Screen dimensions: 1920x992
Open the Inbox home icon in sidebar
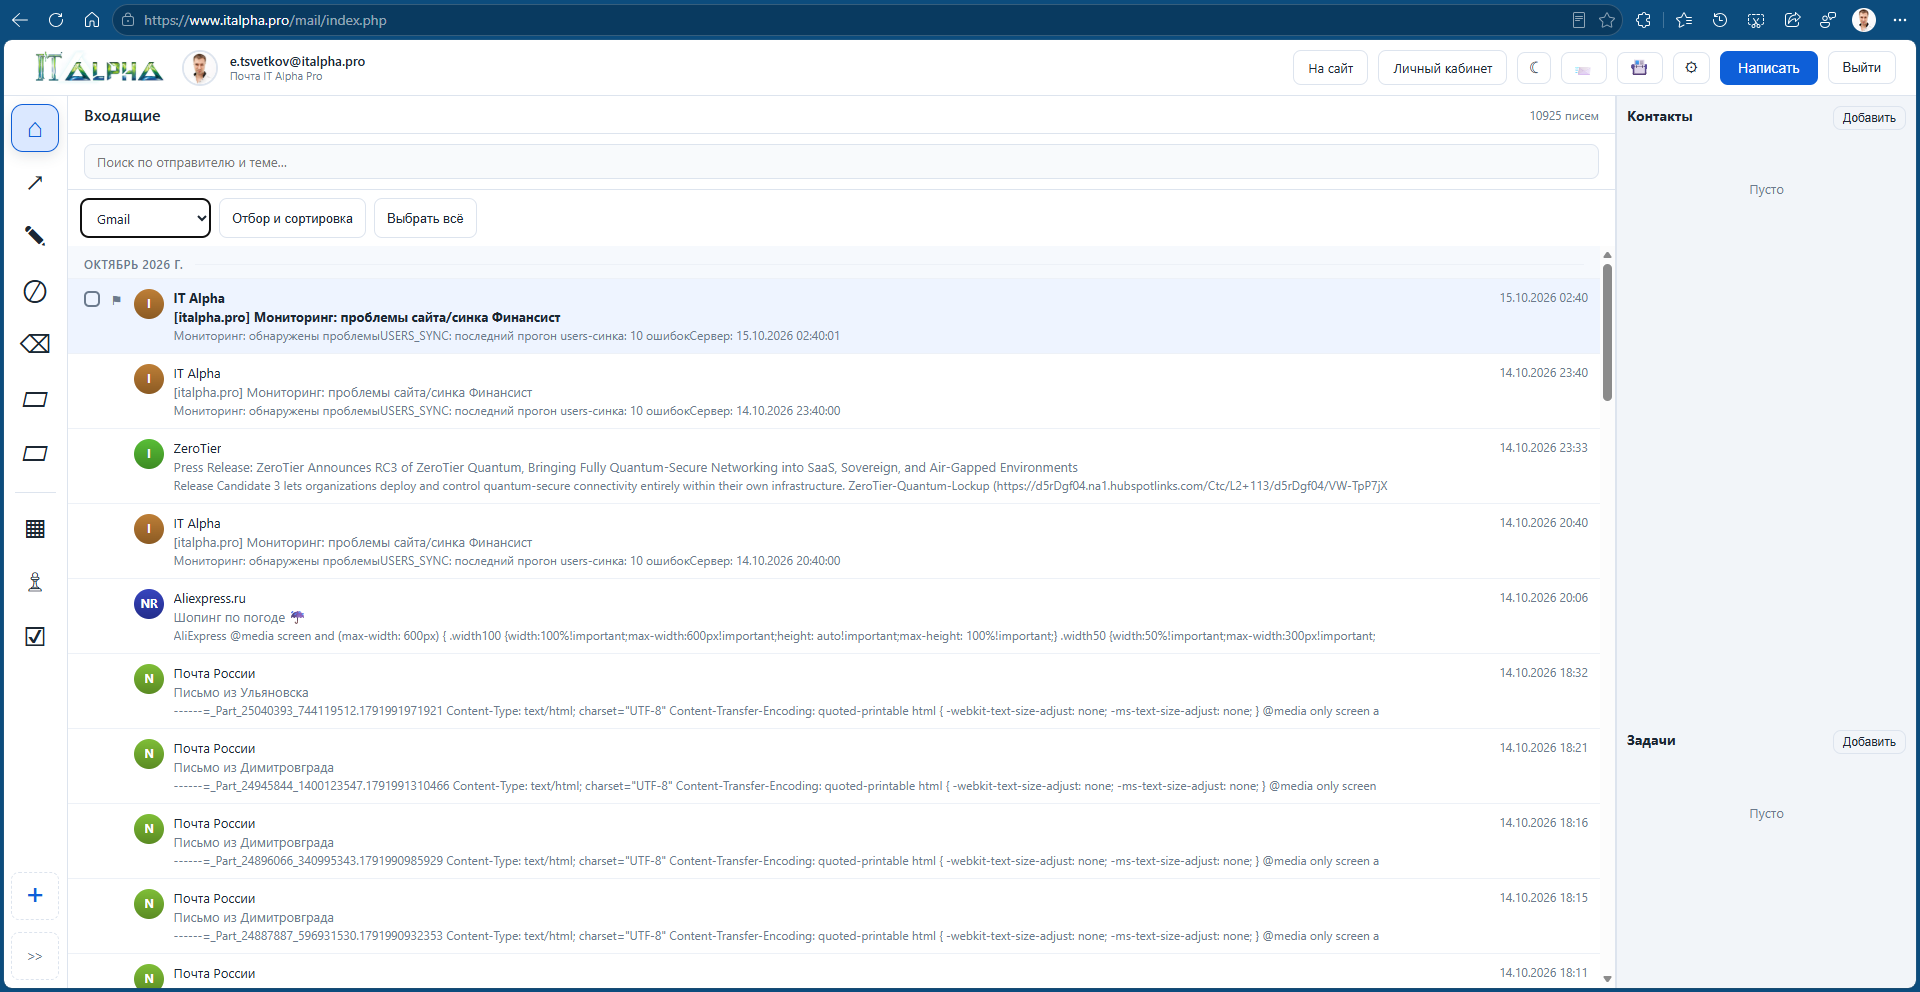point(35,129)
